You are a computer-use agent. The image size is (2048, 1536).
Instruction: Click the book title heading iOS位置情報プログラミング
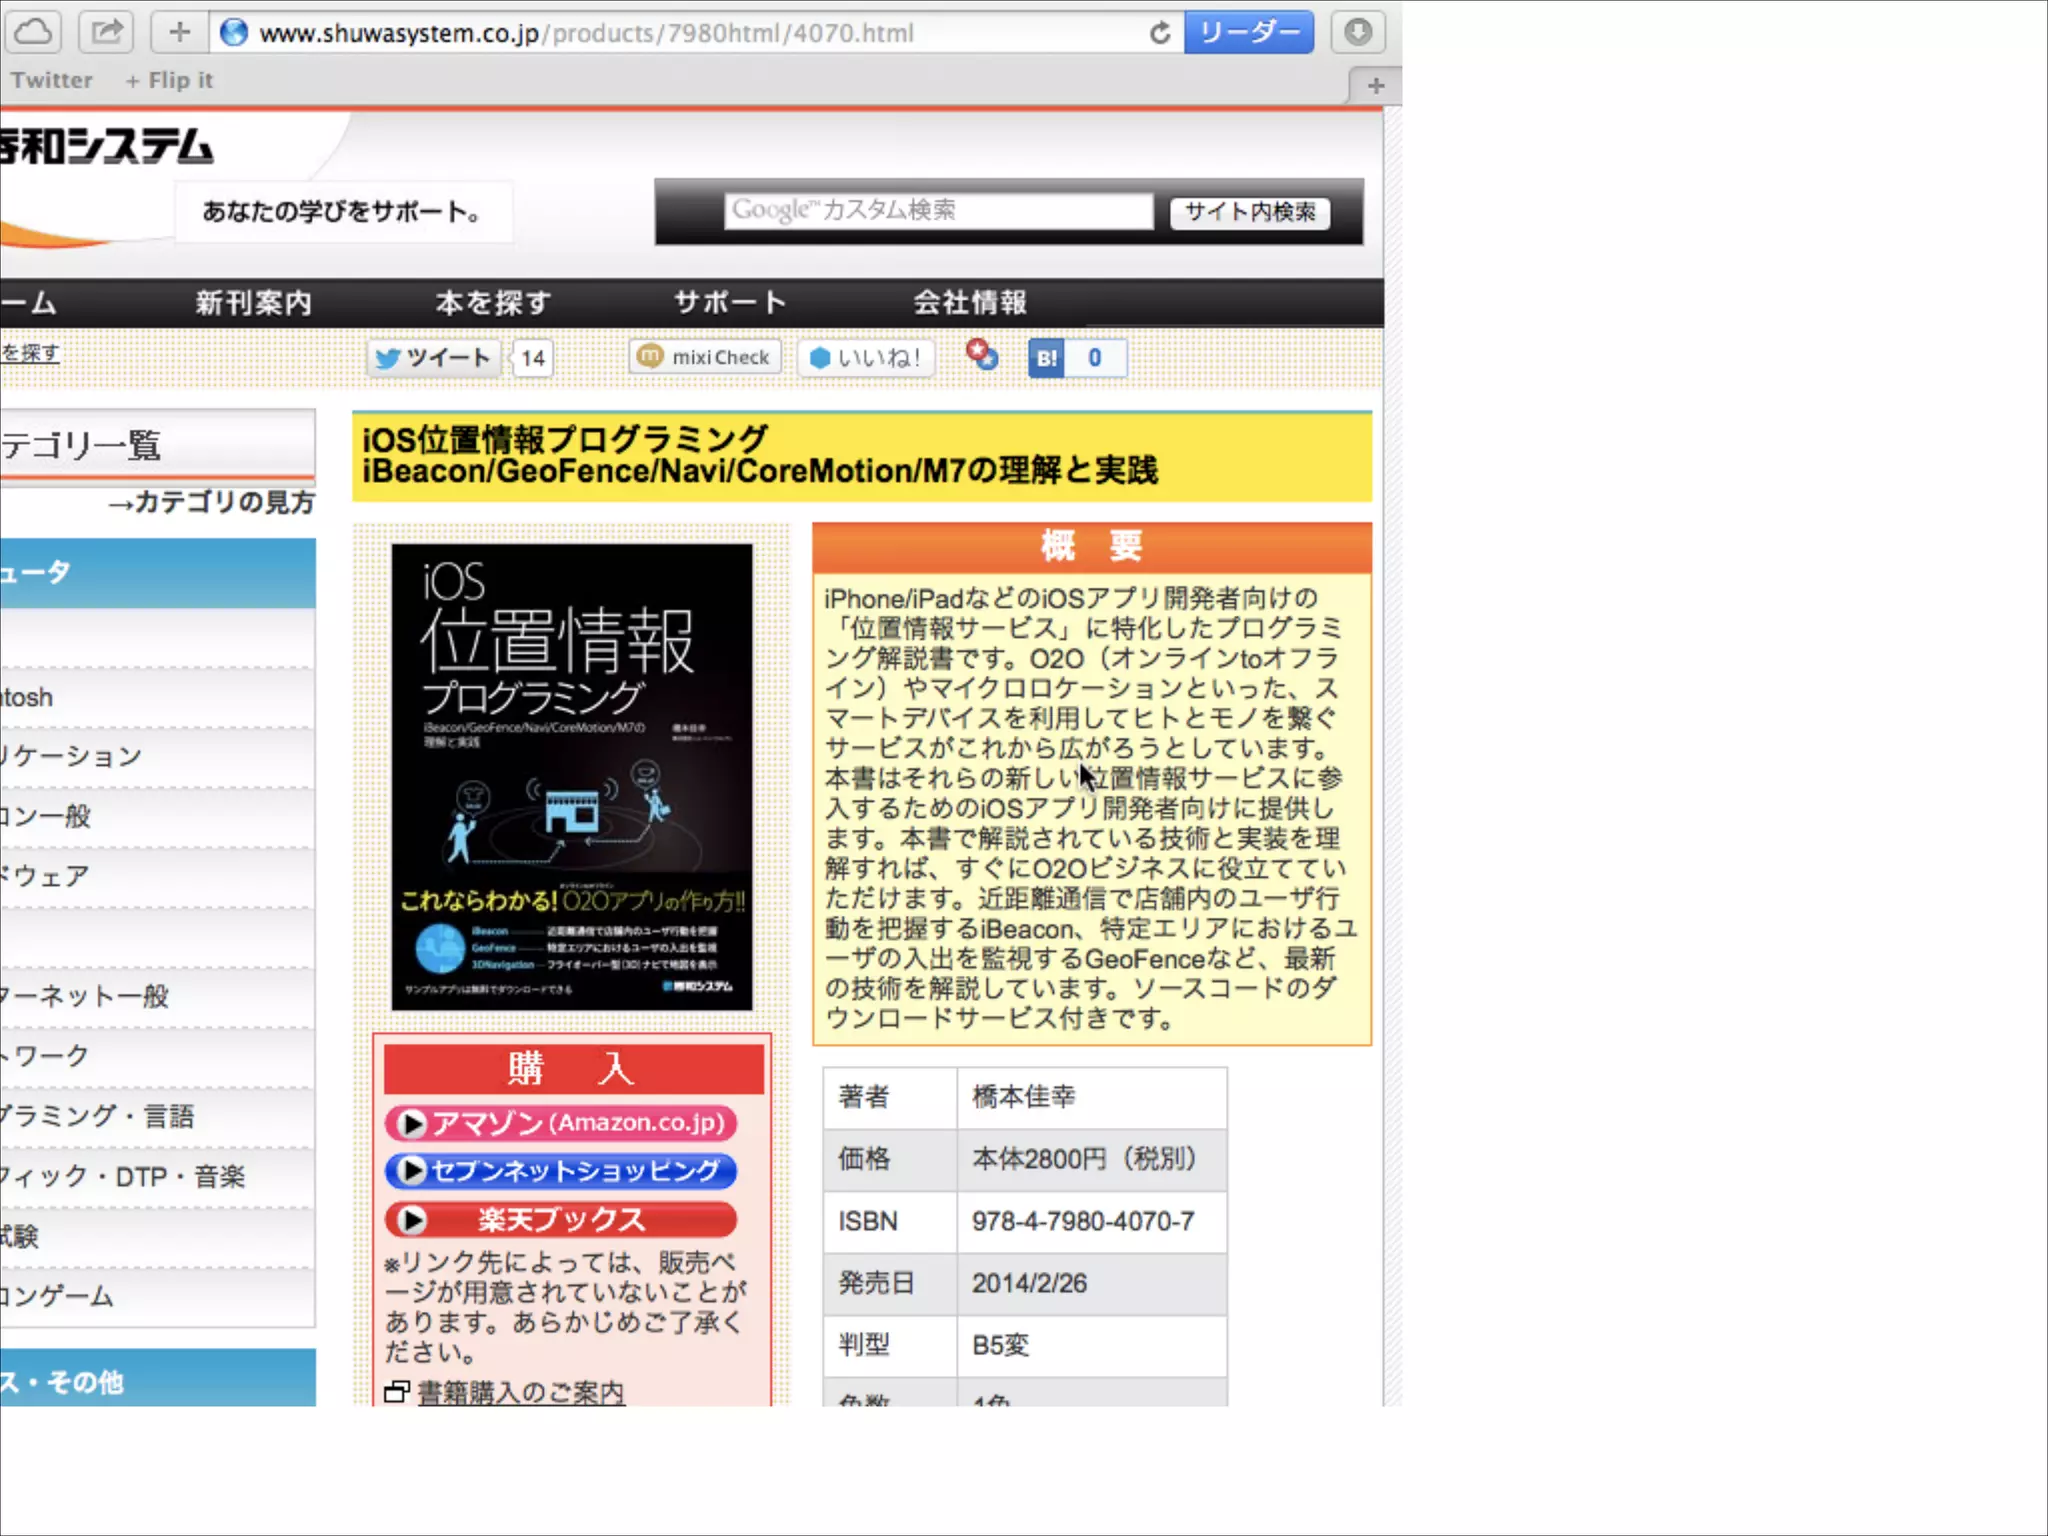click(565, 439)
